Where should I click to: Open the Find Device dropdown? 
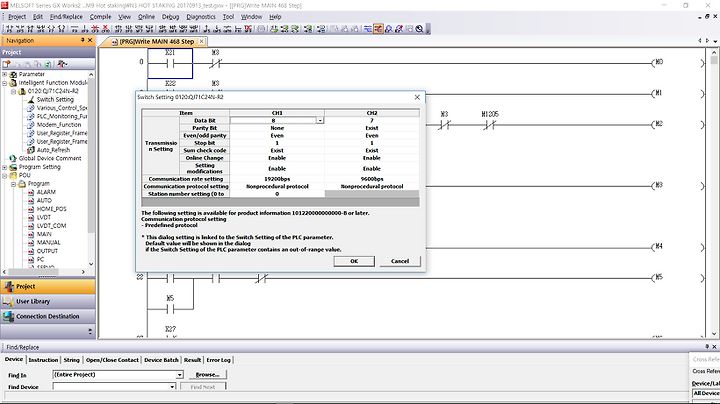coord(173,387)
